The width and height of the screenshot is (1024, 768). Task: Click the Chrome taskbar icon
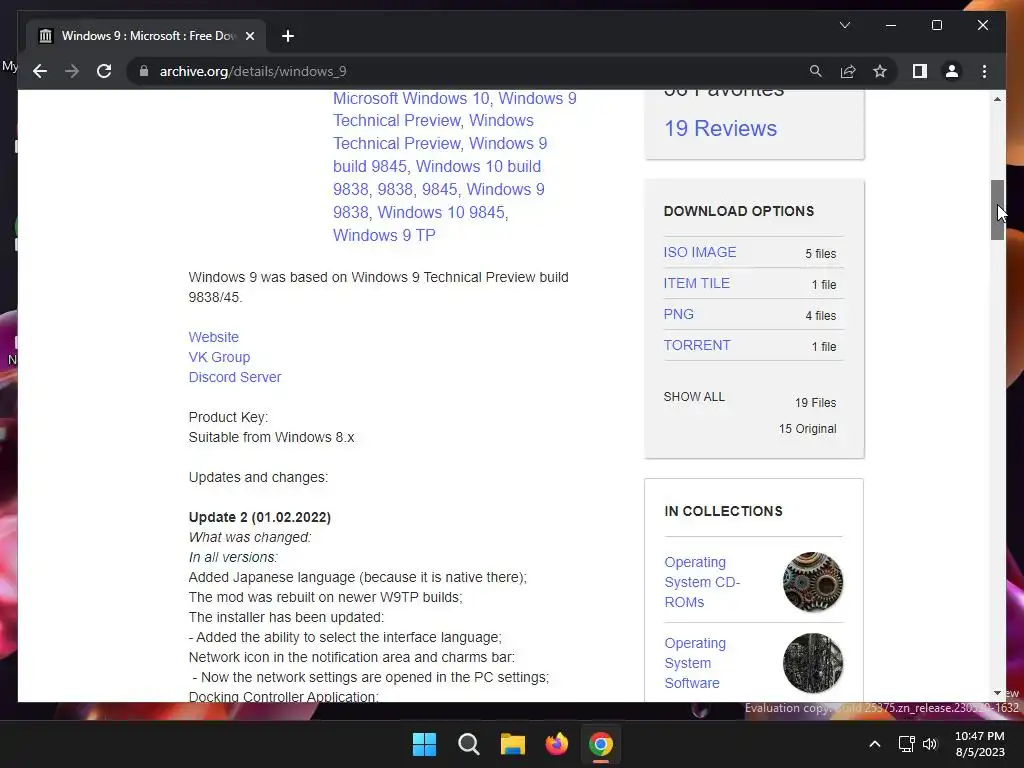[x=601, y=744]
